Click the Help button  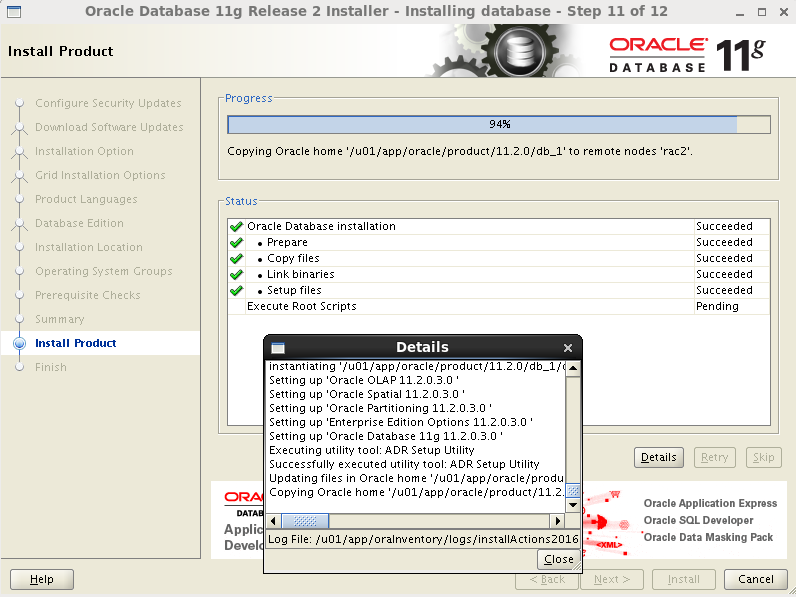(x=42, y=579)
